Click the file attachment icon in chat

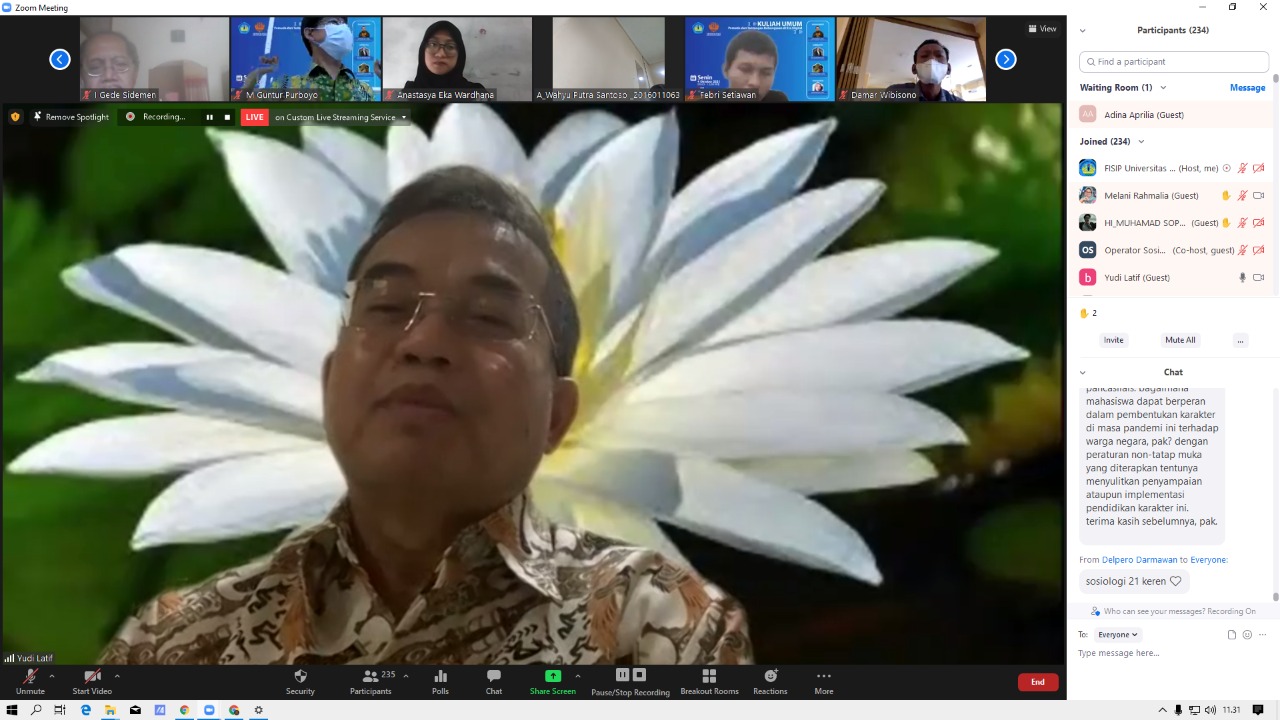[x=1232, y=635]
